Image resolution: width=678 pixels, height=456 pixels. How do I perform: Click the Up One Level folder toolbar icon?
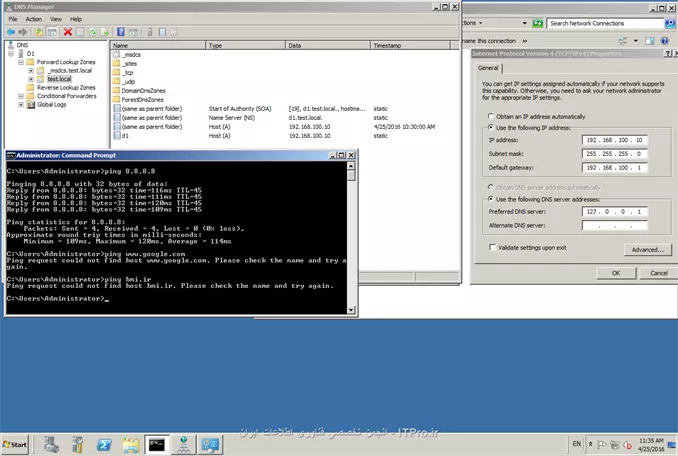click(x=39, y=32)
